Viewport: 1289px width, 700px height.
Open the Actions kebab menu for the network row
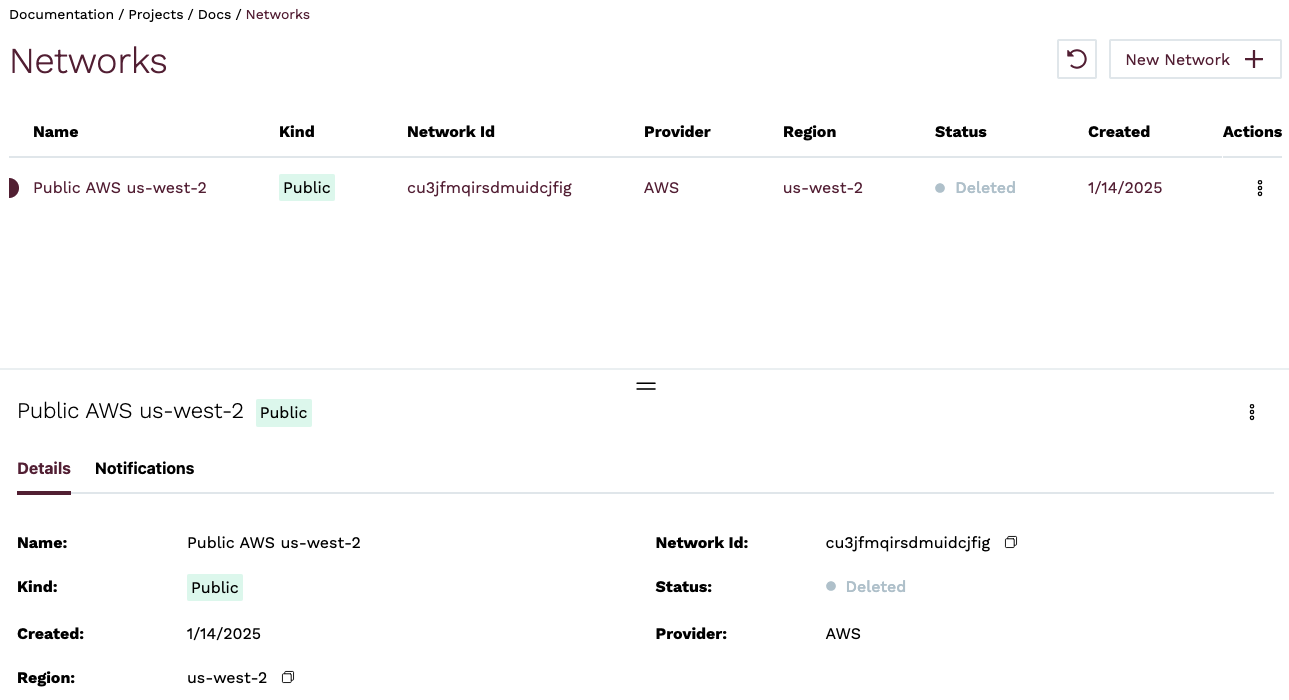(x=1259, y=187)
